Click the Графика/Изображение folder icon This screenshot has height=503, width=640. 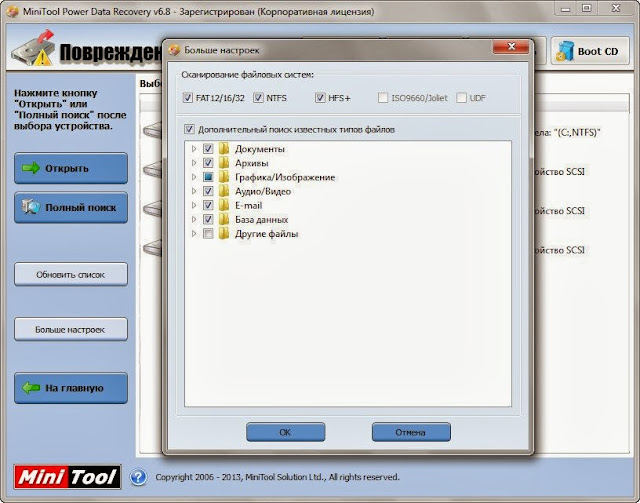click(224, 177)
